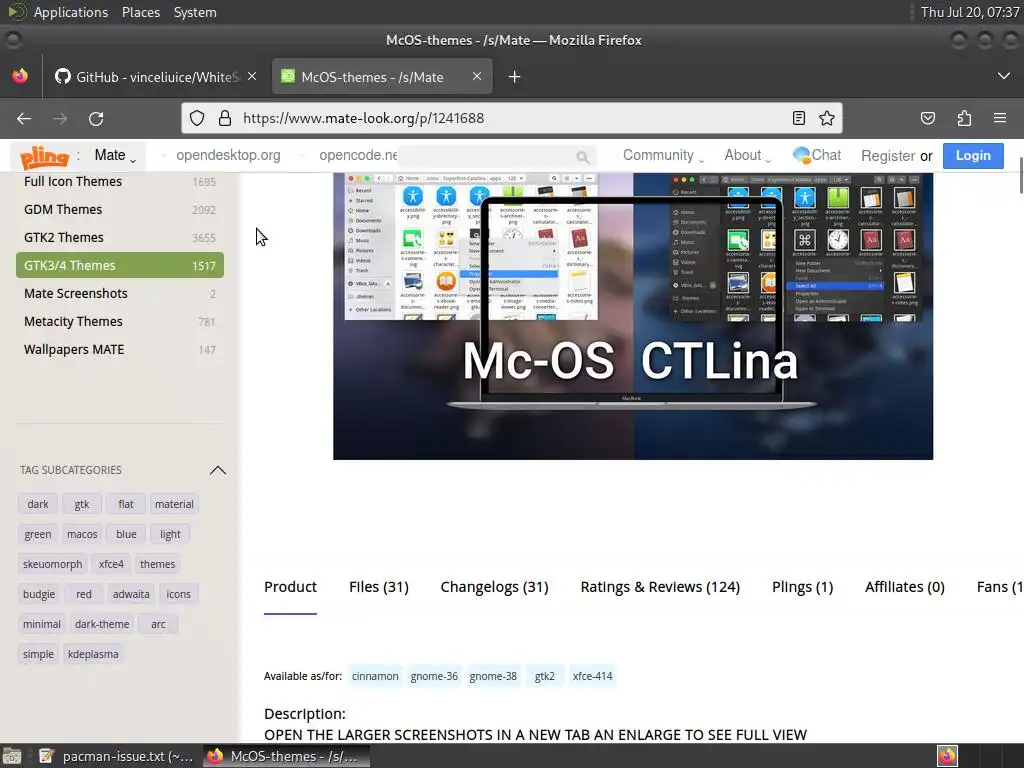Viewport: 1024px width, 768px height.
Task: Open the Affiliates (0) tab
Action: coord(904,587)
